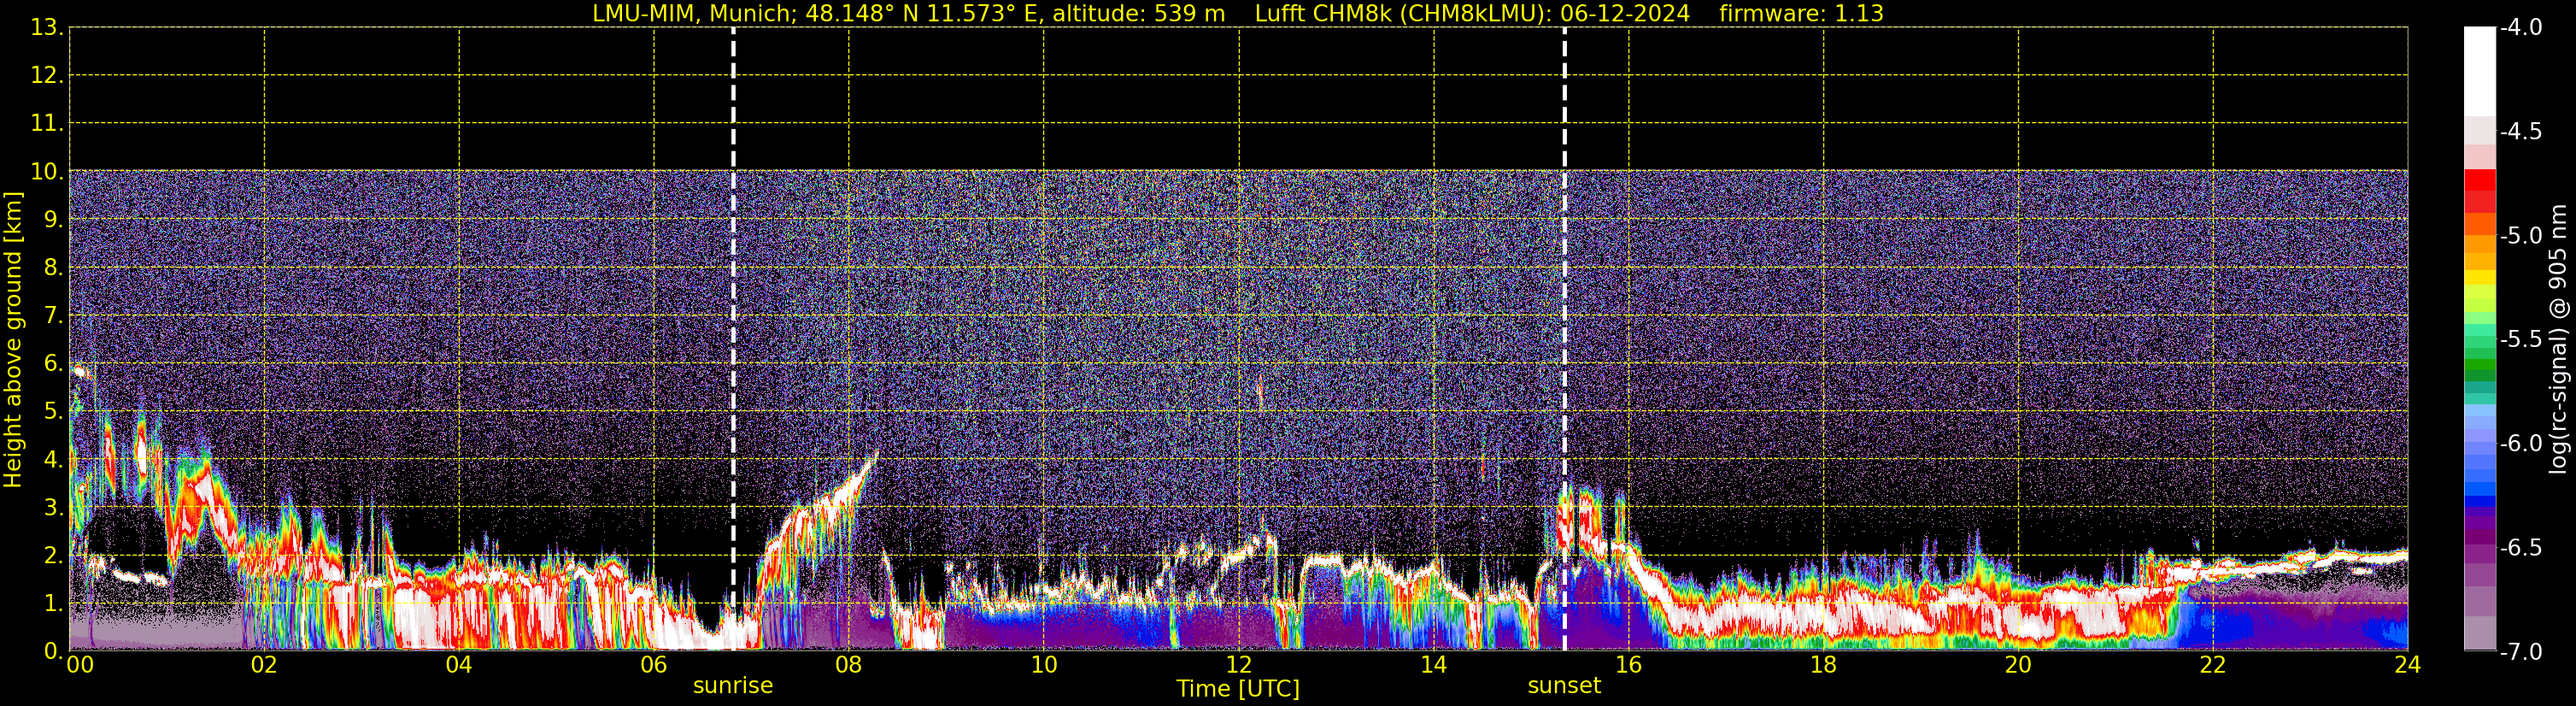Click the '-7.0' colorbar tick label
The width and height of the screenshot is (2576, 706).
[2520, 652]
